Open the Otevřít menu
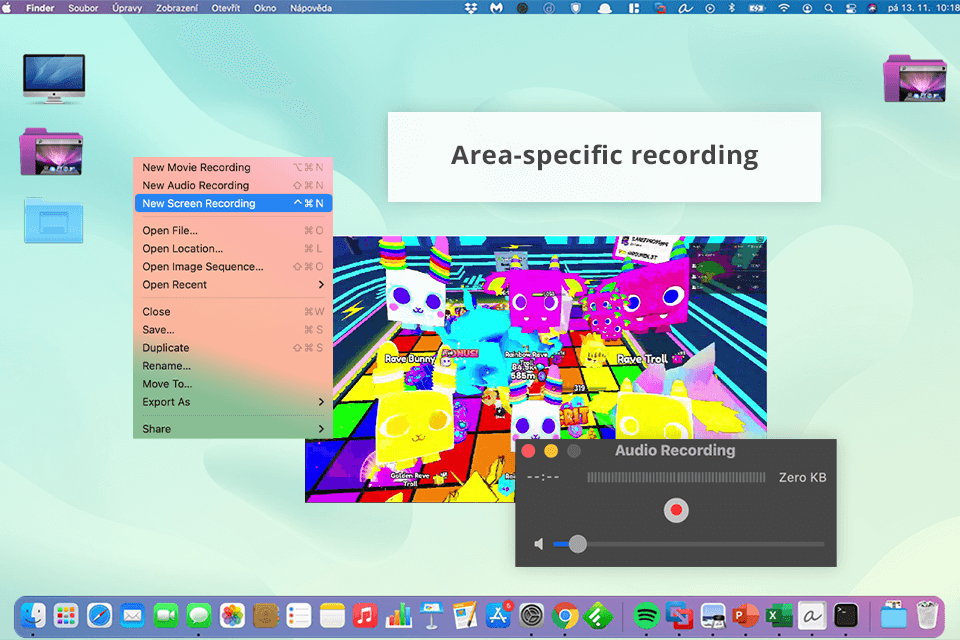 225,8
